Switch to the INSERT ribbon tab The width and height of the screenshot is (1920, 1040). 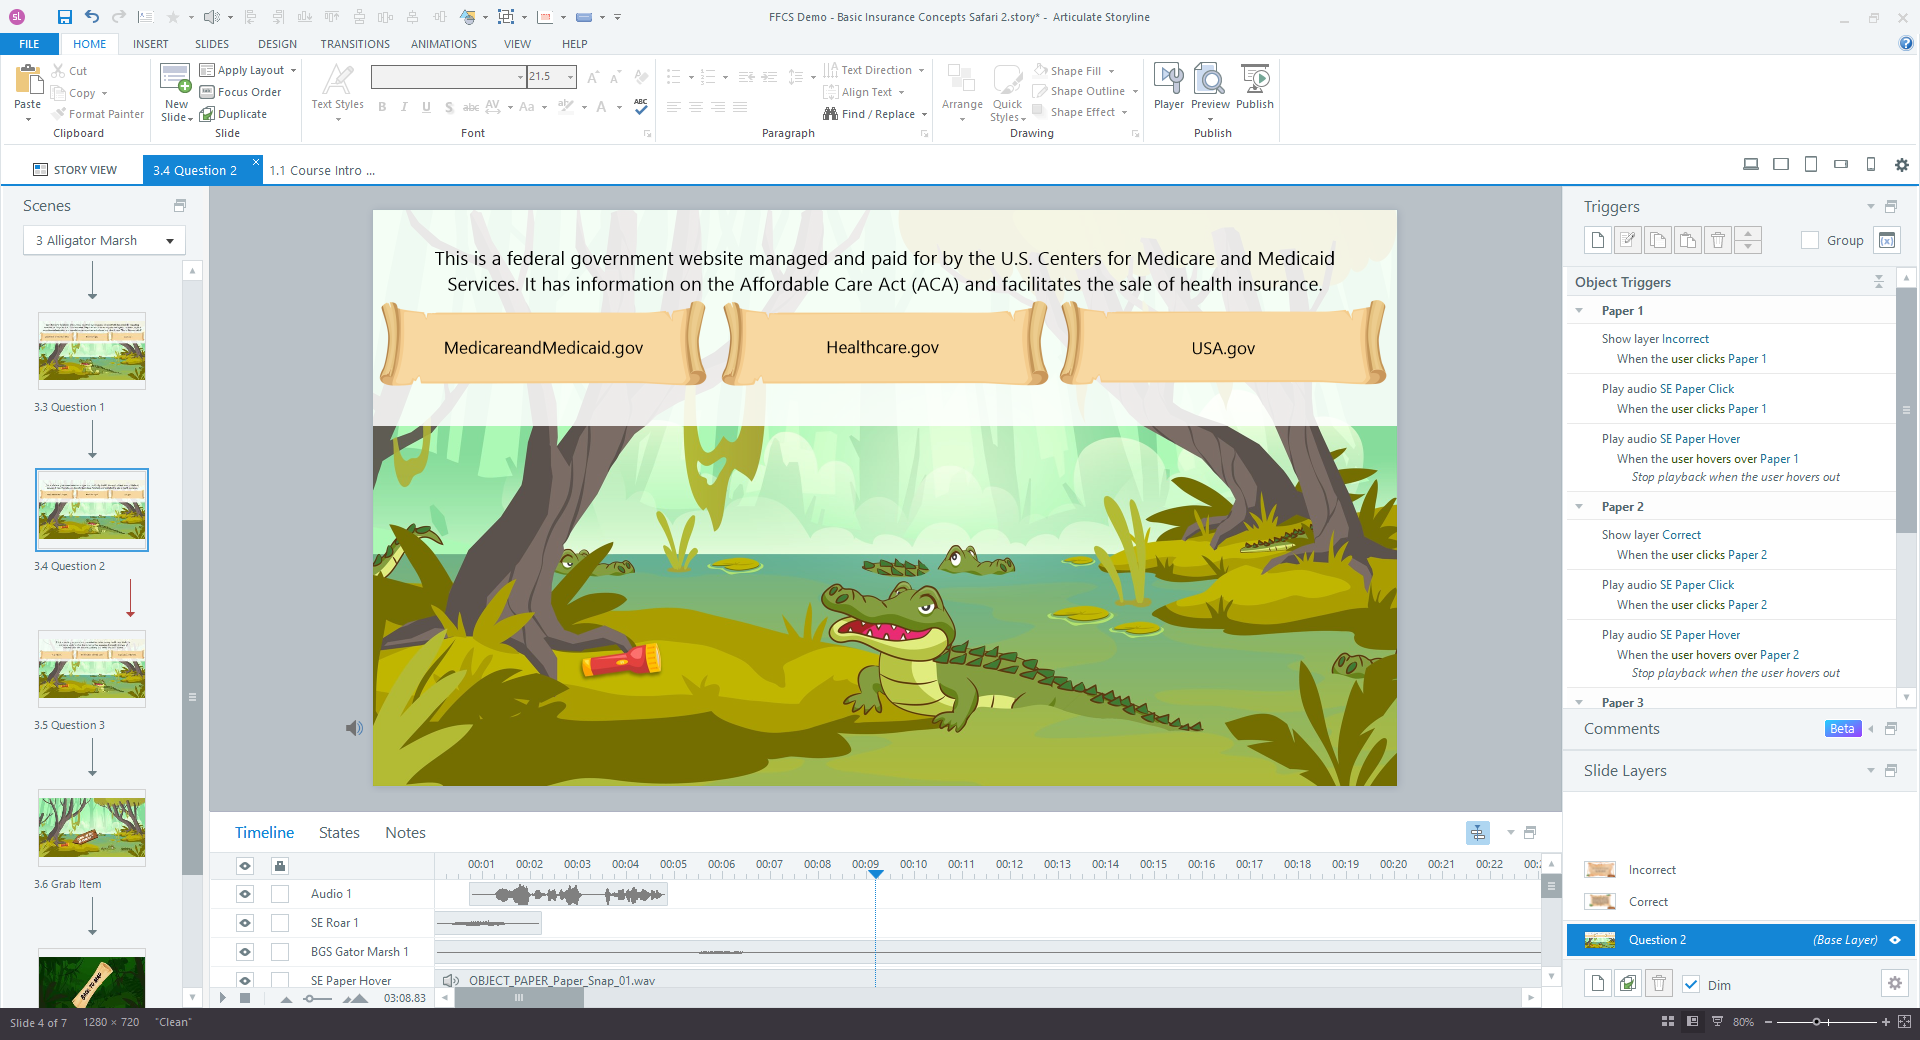point(150,44)
